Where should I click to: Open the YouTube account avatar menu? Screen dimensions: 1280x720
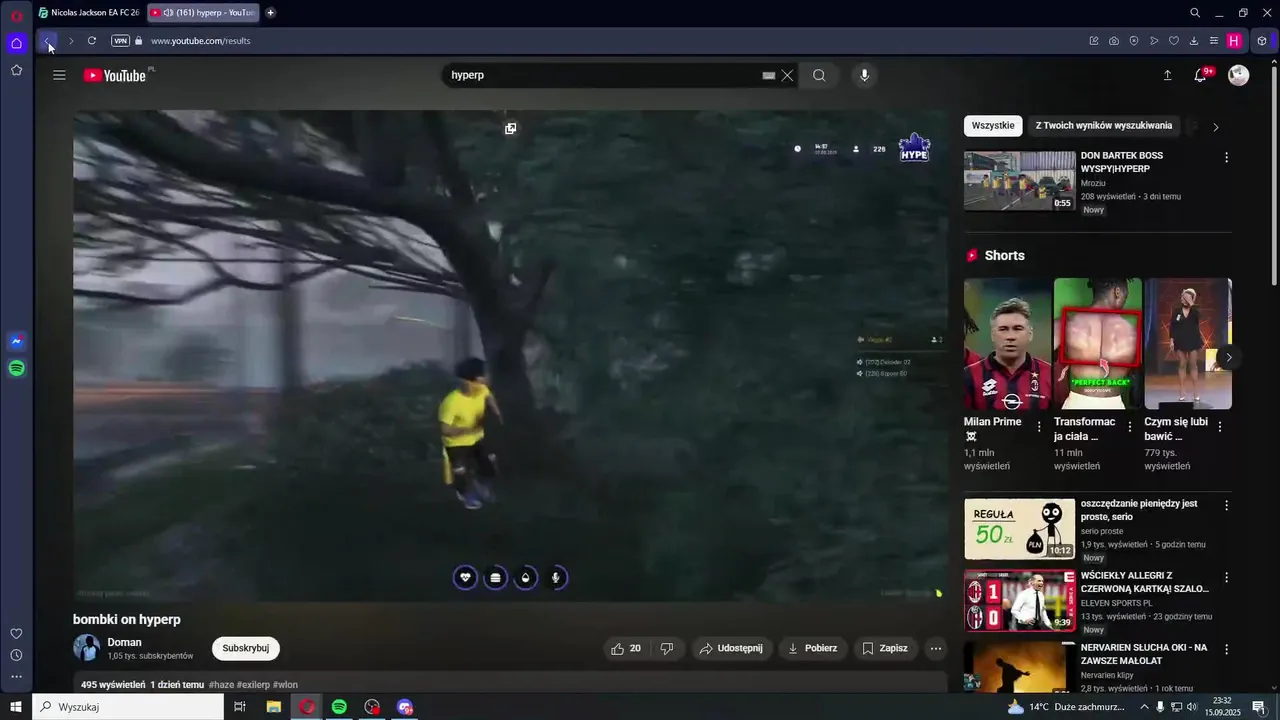point(1238,75)
